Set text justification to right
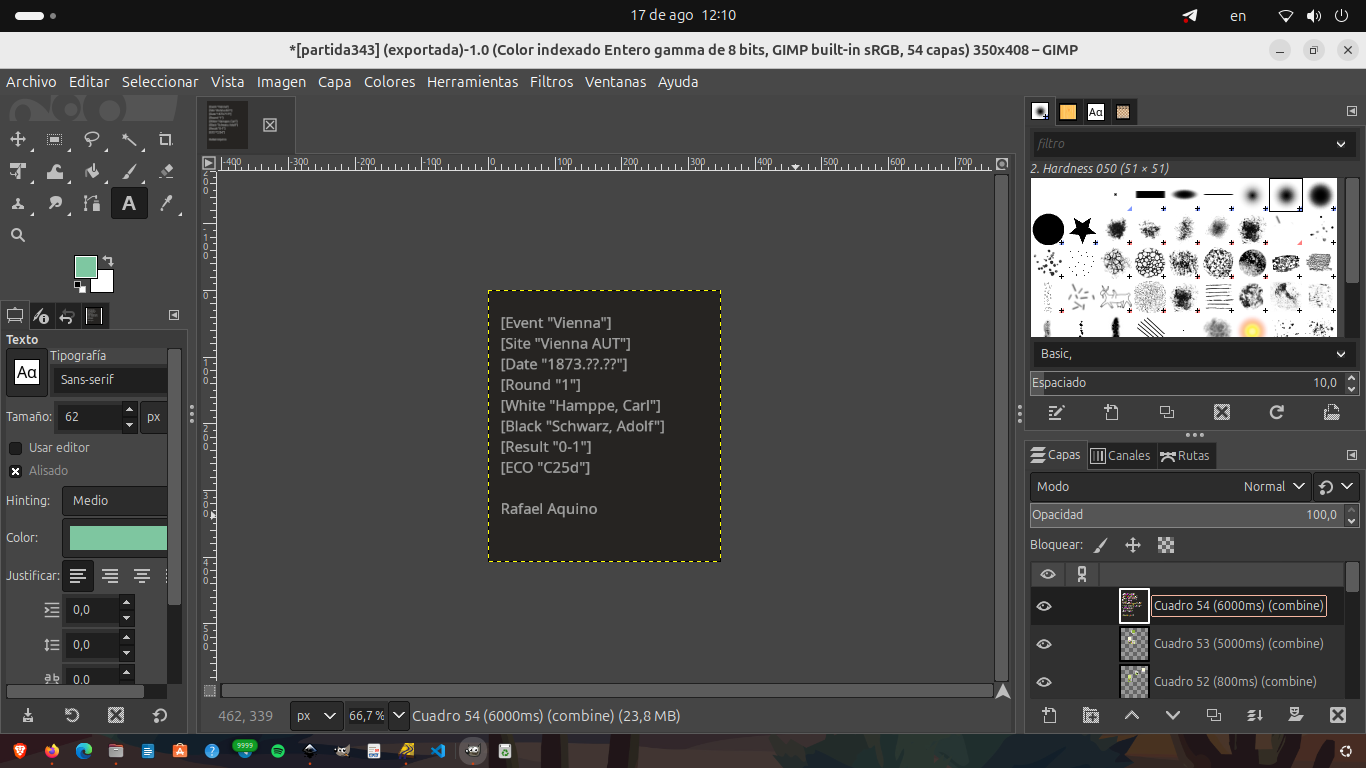 (110, 576)
